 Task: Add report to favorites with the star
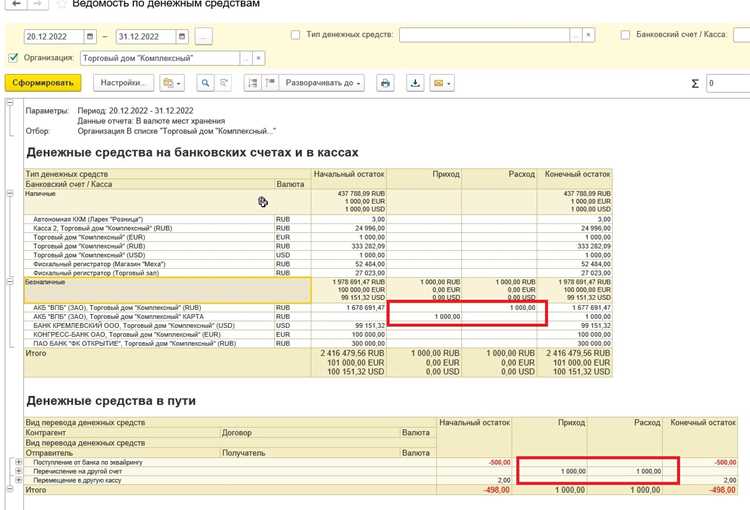click(x=61, y=3)
